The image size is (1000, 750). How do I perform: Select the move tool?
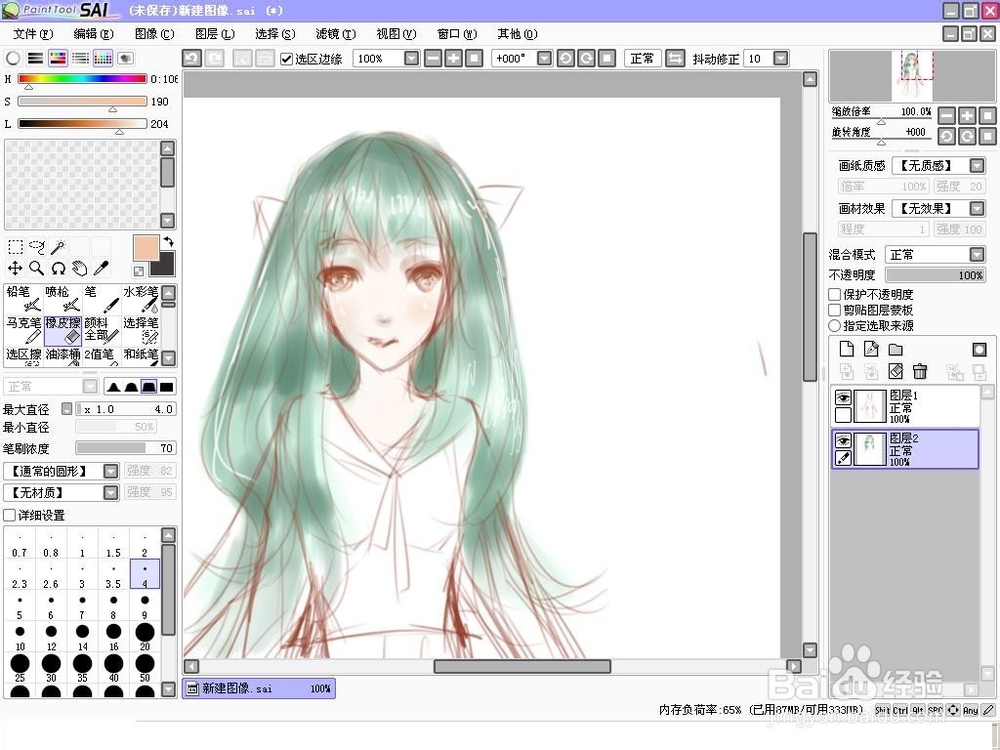[x=15, y=268]
